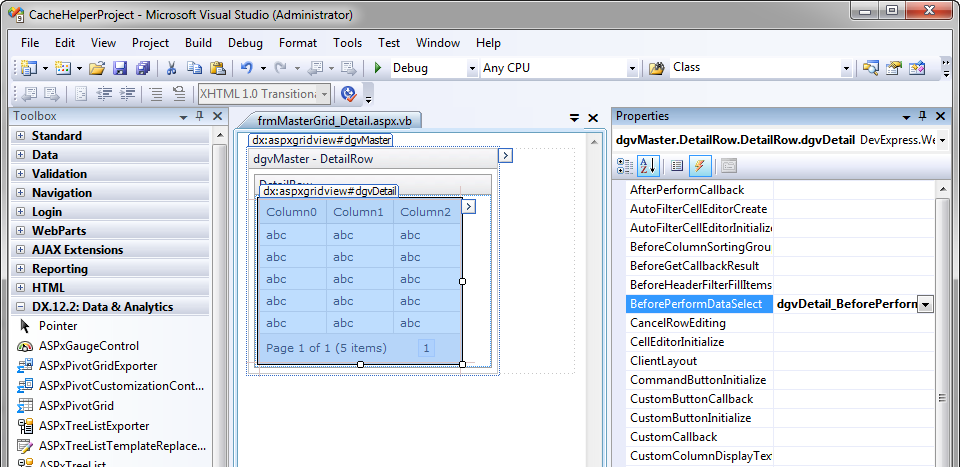The height and width of the screenshot is (467, 960).
Task: Open the Any CPU platform dropdown
Action: (632, 68)
